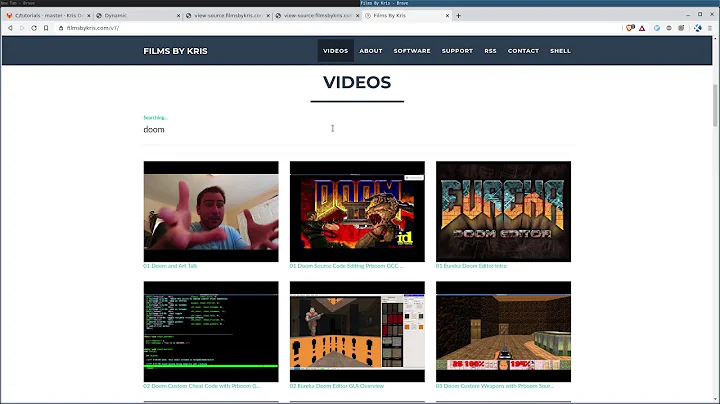Image resolution: width=720 pixels, height=404 pixels.
Task: Click the 01 Eureka Doom Editor Intro link
Action: point(471,266)
